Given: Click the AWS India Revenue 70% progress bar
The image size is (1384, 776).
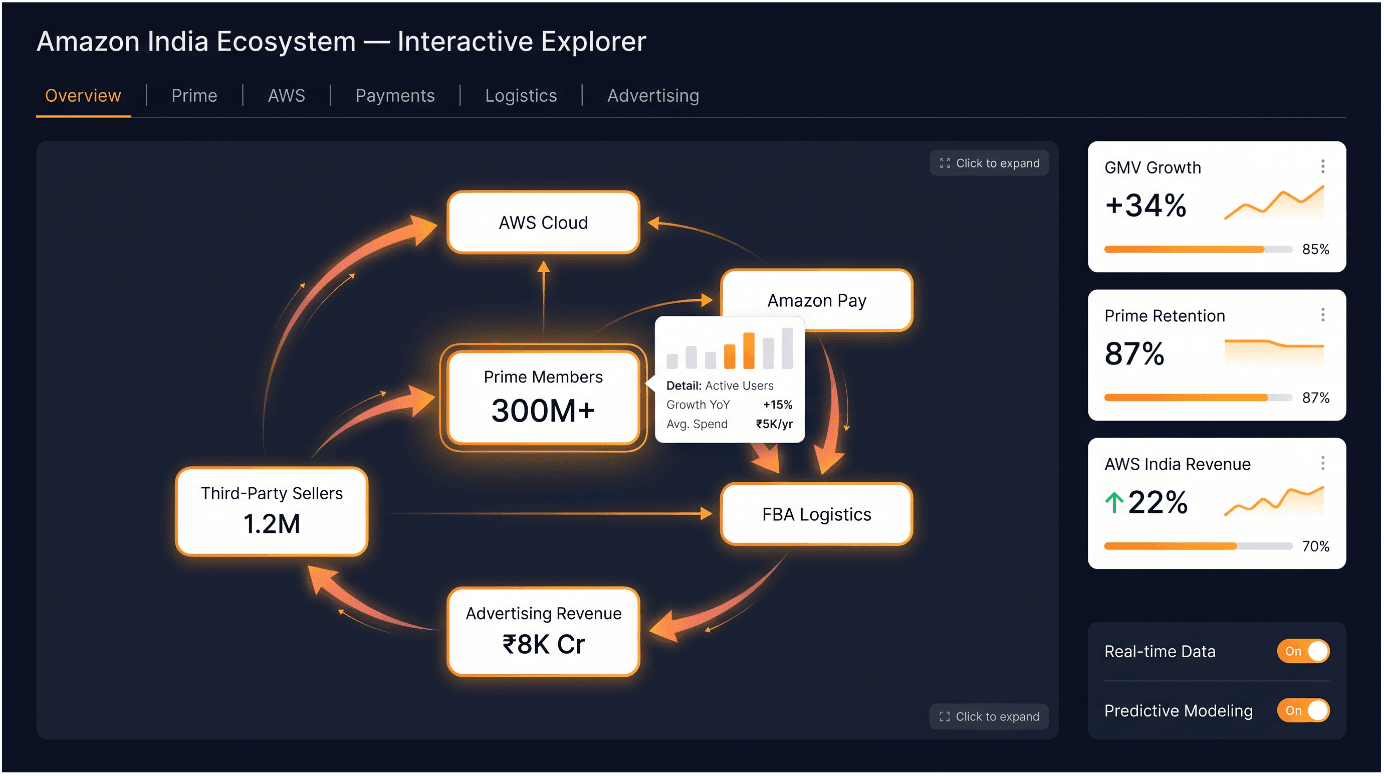Looking at the screenshot, I should (1198, 546).
